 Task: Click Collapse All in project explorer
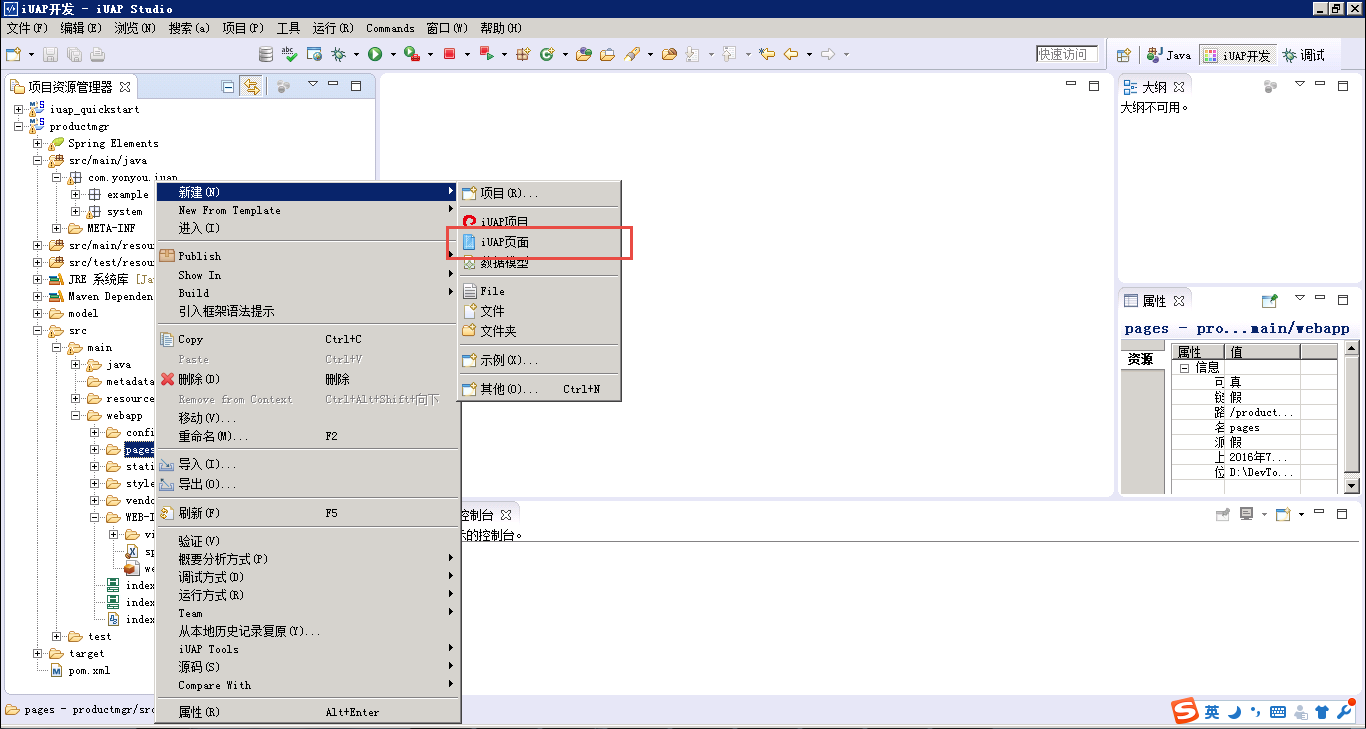(228, 87)
